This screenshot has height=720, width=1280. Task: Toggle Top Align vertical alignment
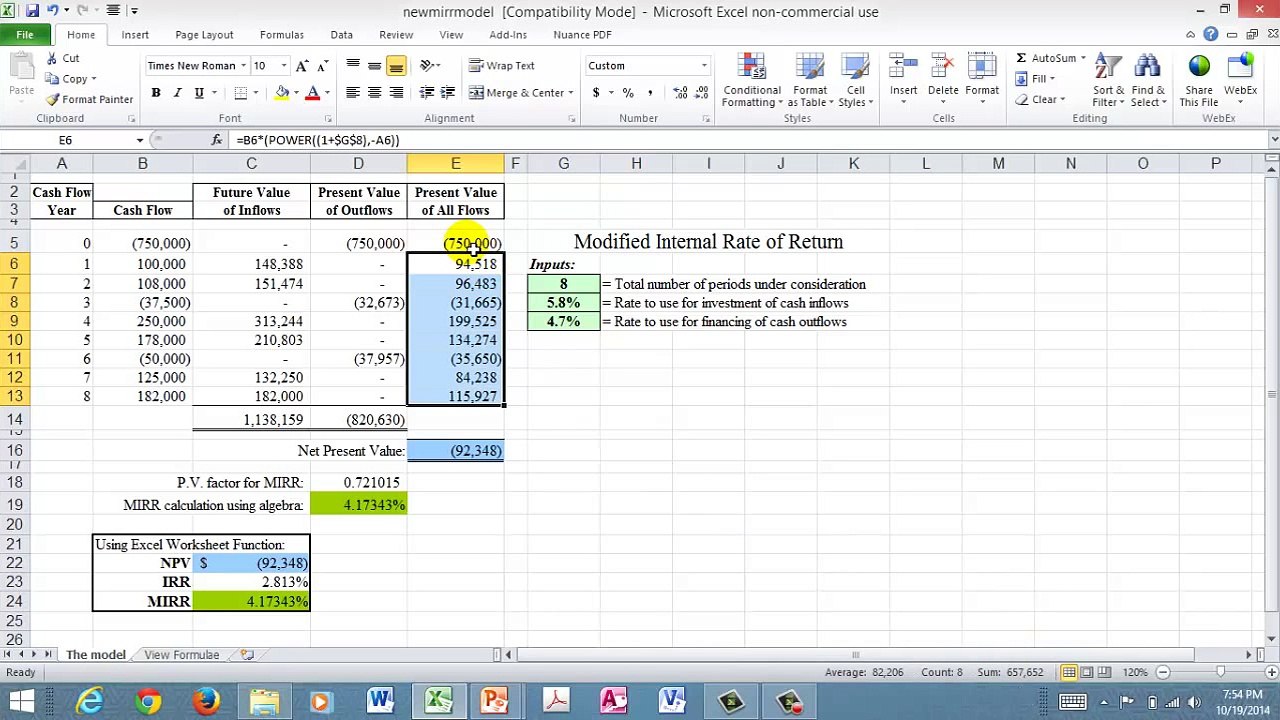coord(353,66)
